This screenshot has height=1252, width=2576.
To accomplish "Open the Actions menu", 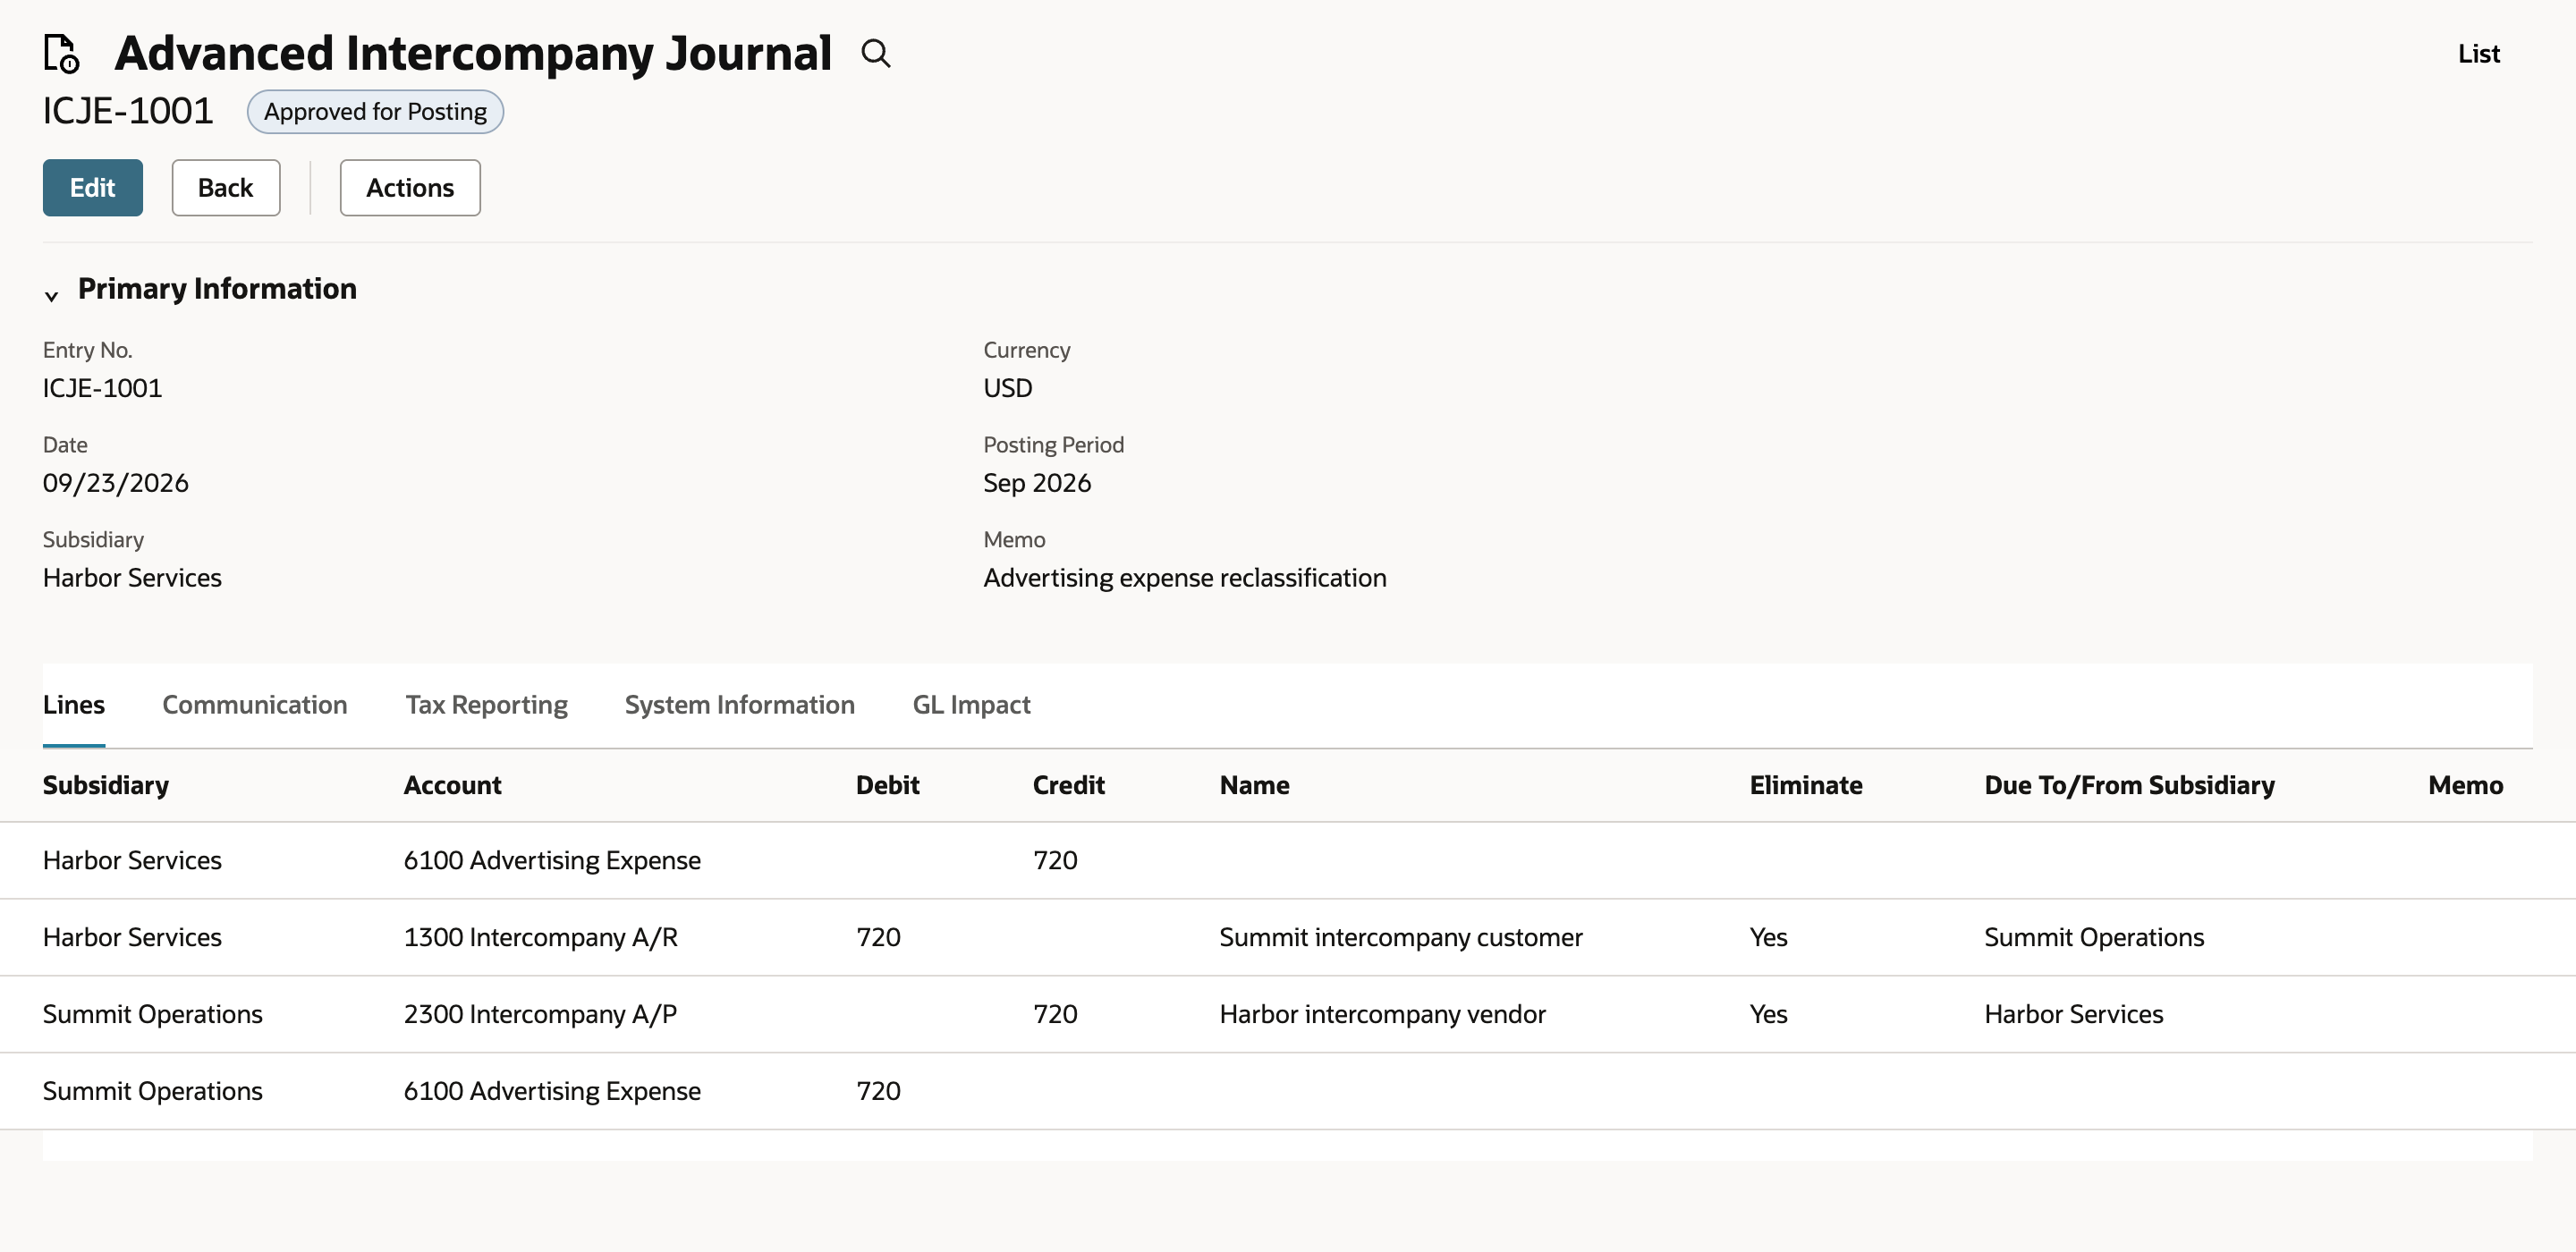I will coord(410,187).
